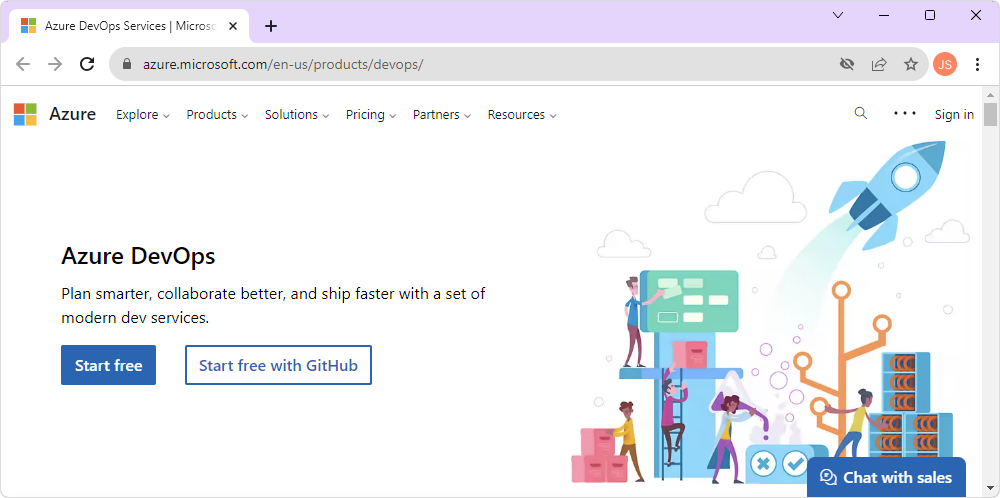Image resolution: width=1000 pixels, height=498 pixels.
Task: Click the Azure brand link
Action: (x=73, y=114)
